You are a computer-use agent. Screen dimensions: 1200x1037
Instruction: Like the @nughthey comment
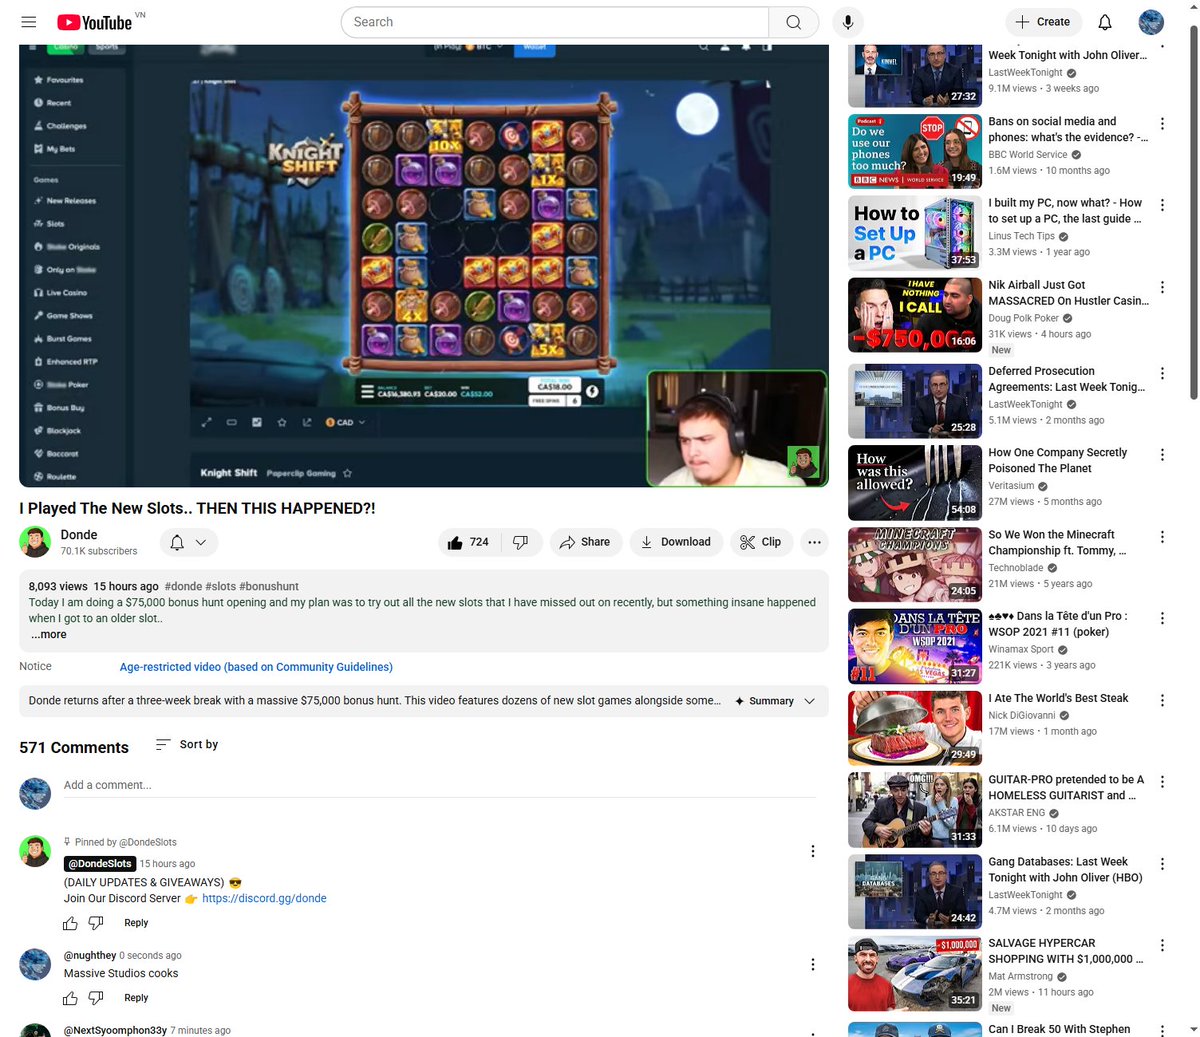click(x=70, y=998)
